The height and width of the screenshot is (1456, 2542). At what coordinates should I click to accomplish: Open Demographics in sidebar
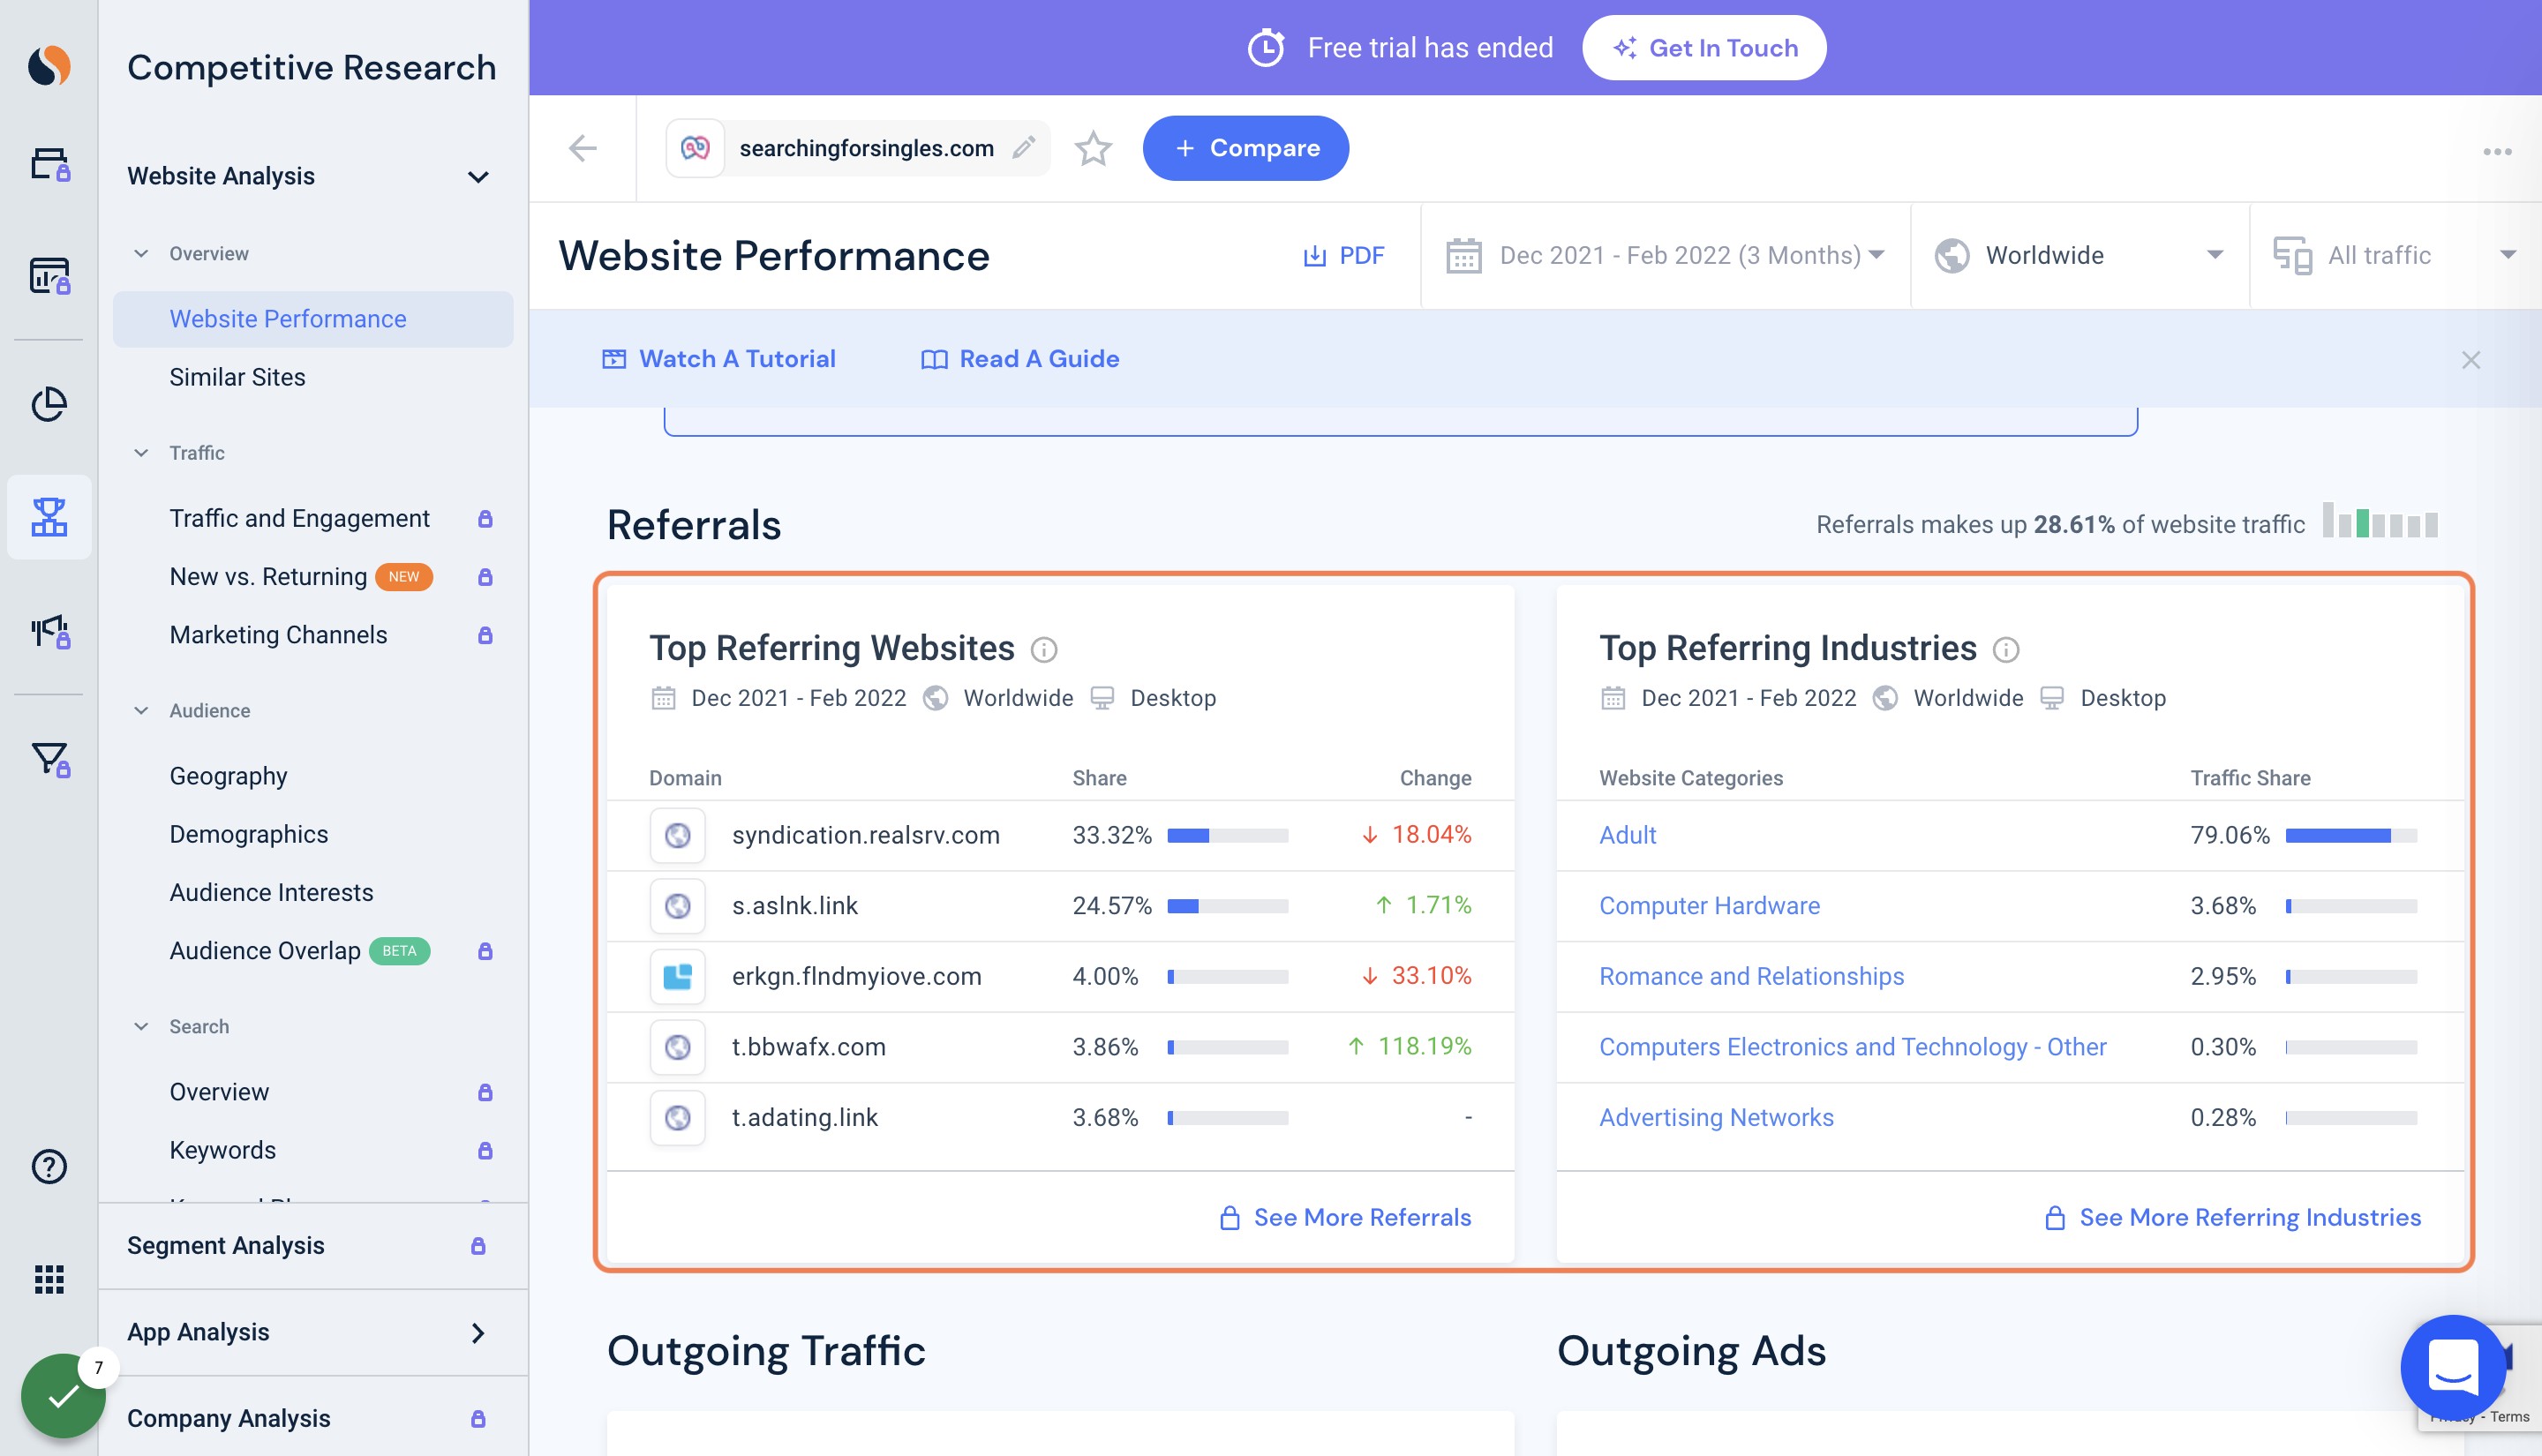click(248, 834)
